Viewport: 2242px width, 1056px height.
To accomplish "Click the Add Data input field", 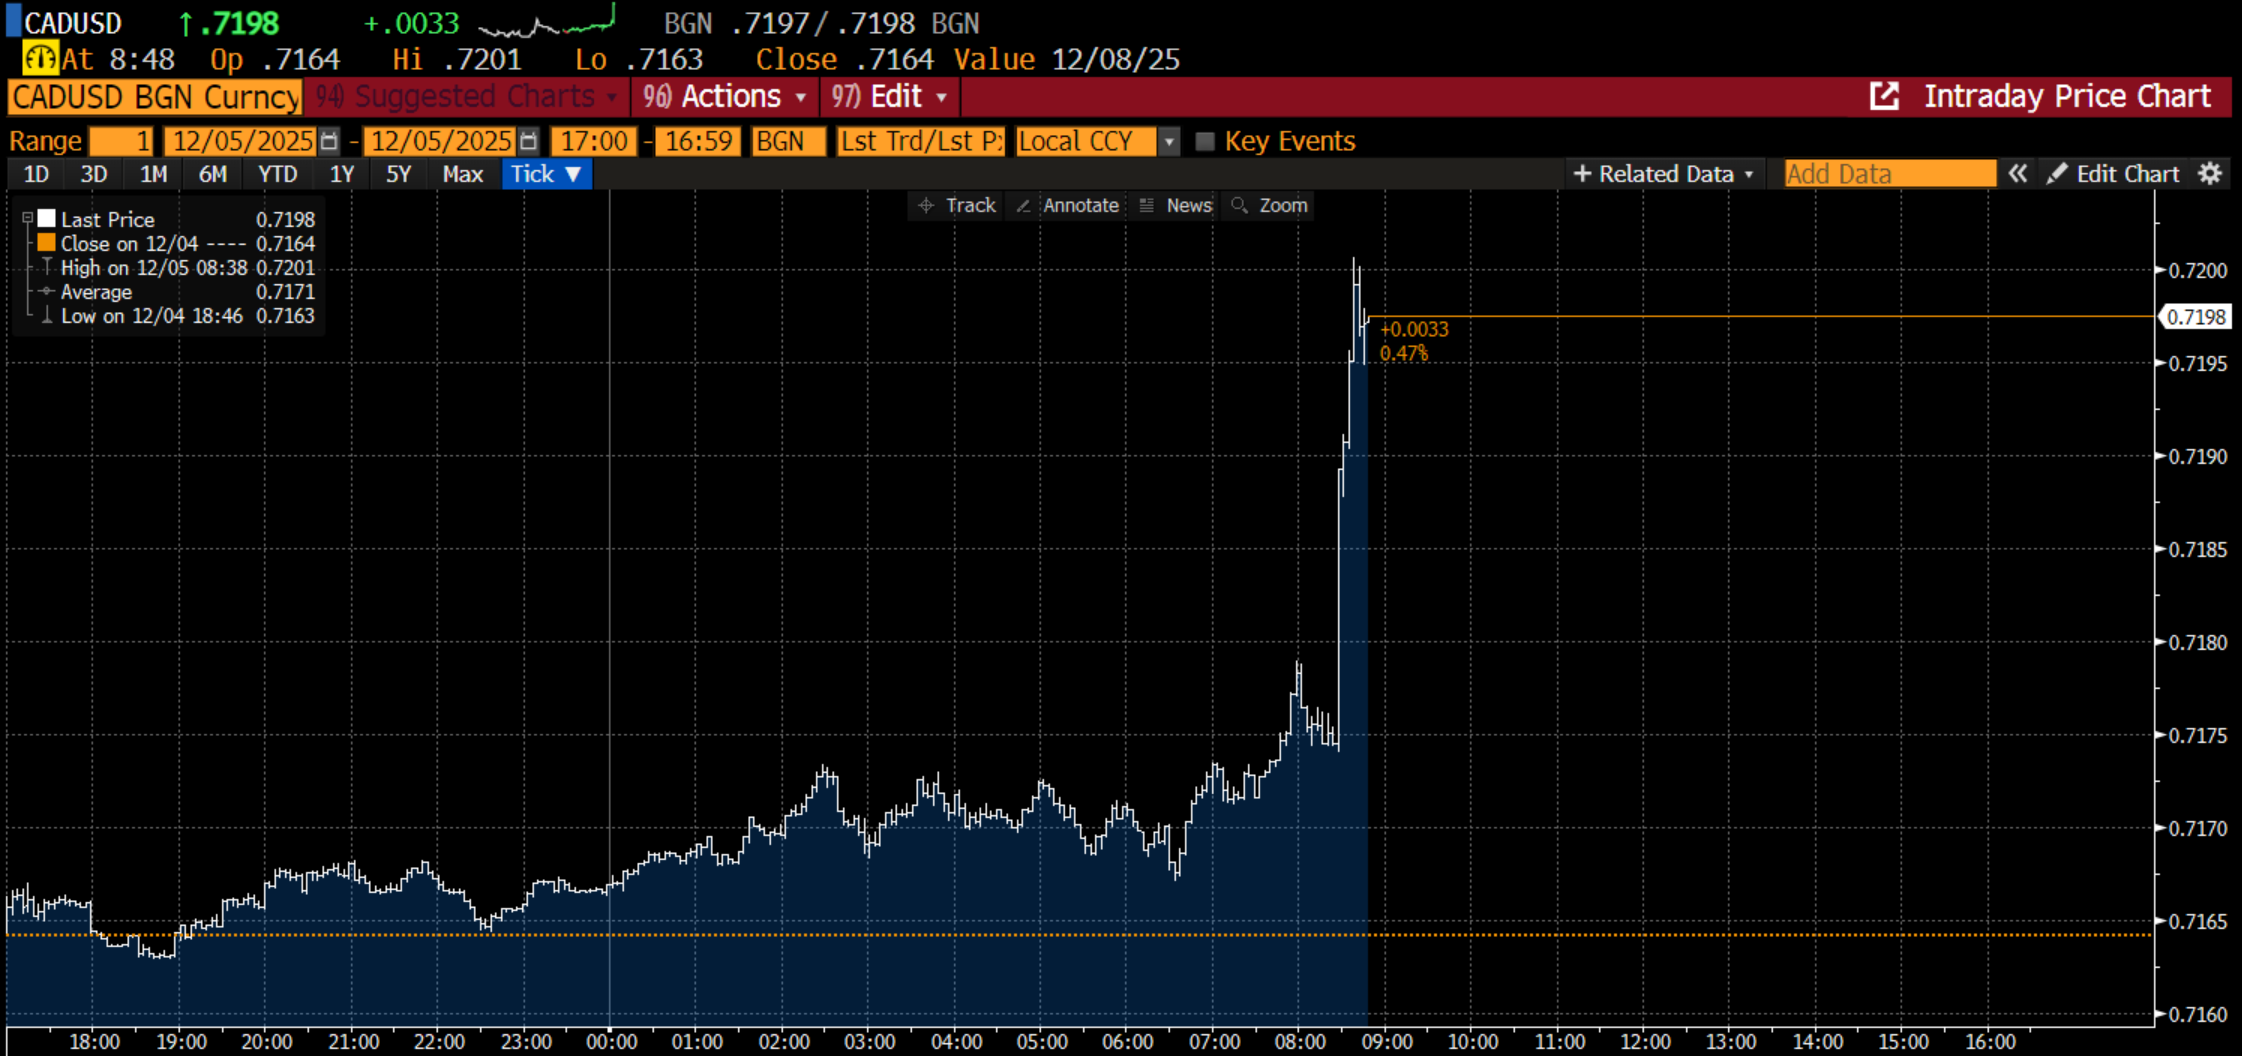I will [1888, 174].
